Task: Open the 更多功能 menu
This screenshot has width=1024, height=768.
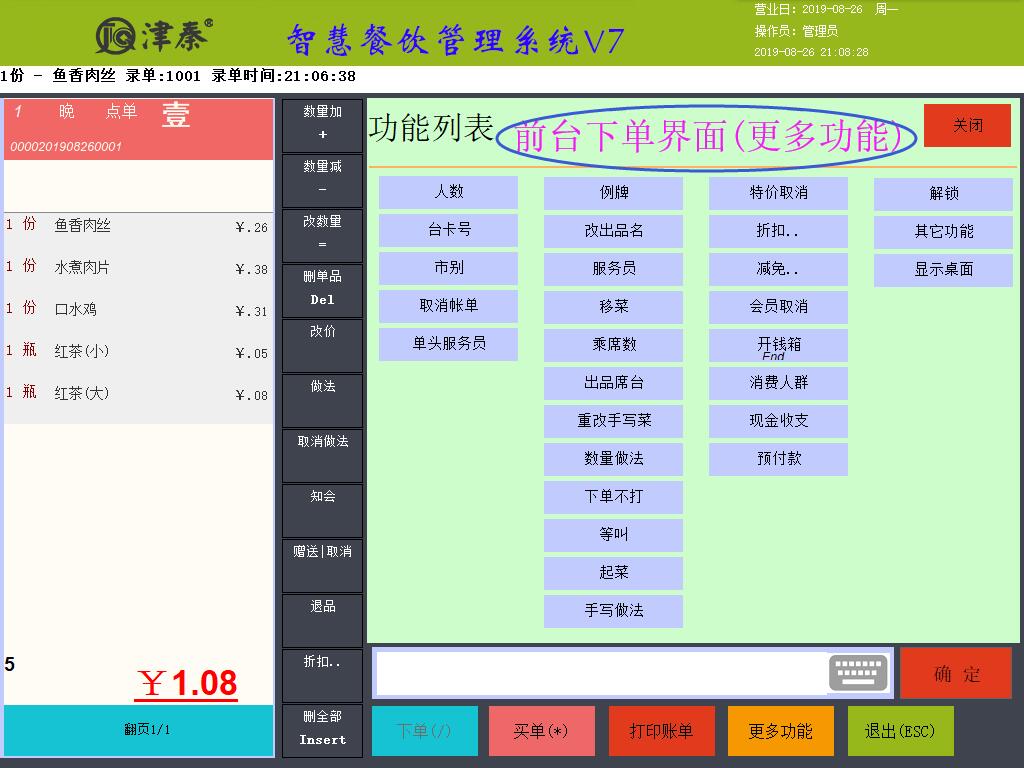Action: 780,731
